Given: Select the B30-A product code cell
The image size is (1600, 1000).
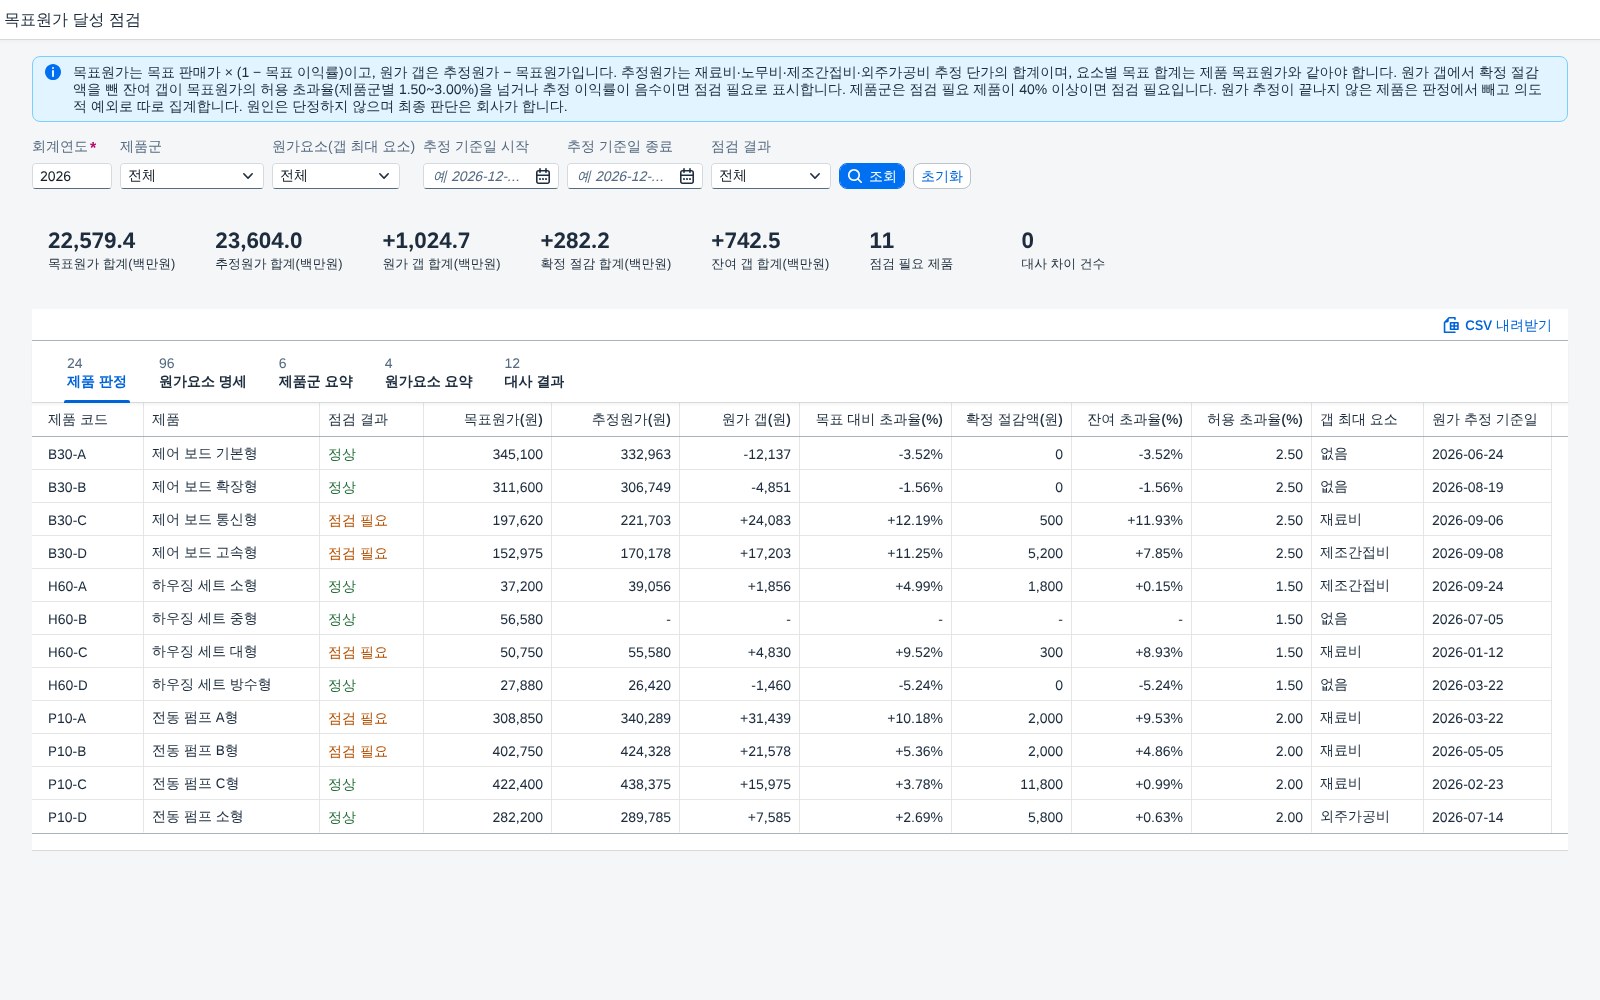Looking at the screenshot, I should [88, 454].
